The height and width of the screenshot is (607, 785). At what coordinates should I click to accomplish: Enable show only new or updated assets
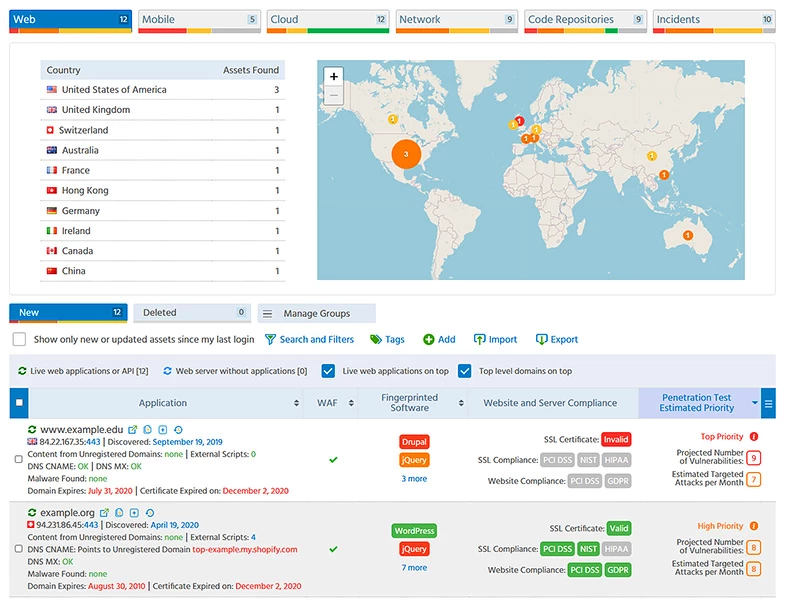click(x=19, y=340)
